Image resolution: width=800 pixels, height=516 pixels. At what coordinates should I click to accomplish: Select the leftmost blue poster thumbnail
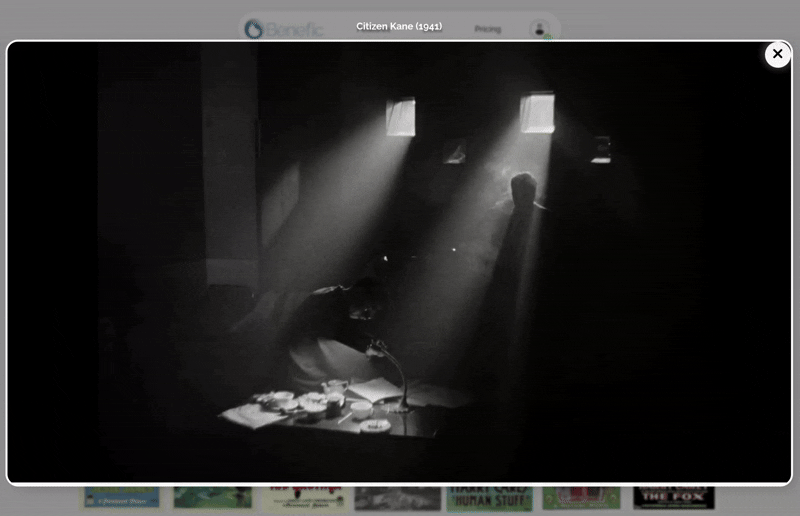(x=121, y=497)
